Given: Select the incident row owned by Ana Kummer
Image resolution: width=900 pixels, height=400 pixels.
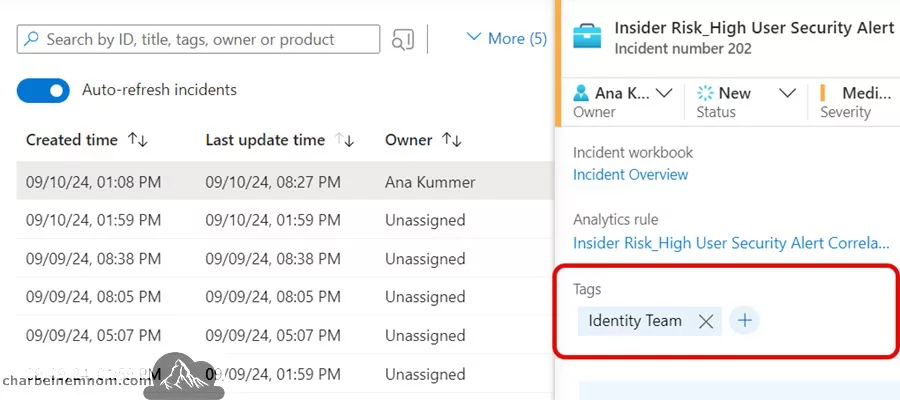Looking at the screenshot, I should coord(285,182).
